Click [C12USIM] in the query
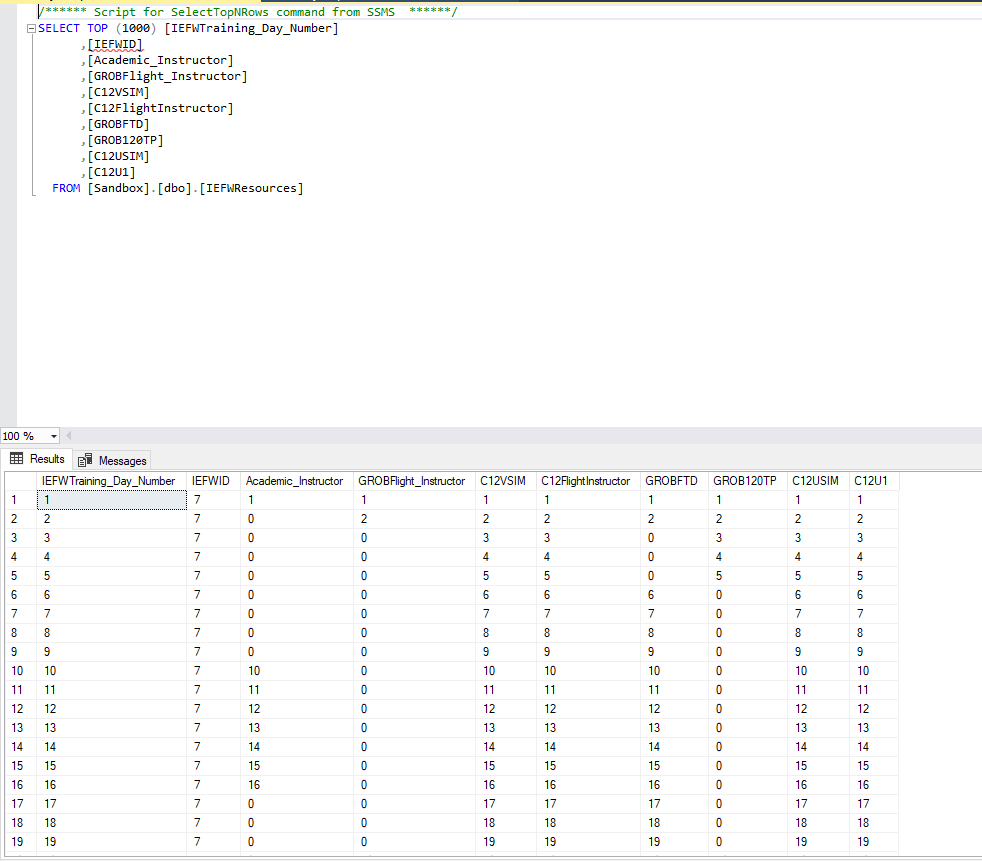The width and height of the screenshot is (982, 861). coord(118,156)
